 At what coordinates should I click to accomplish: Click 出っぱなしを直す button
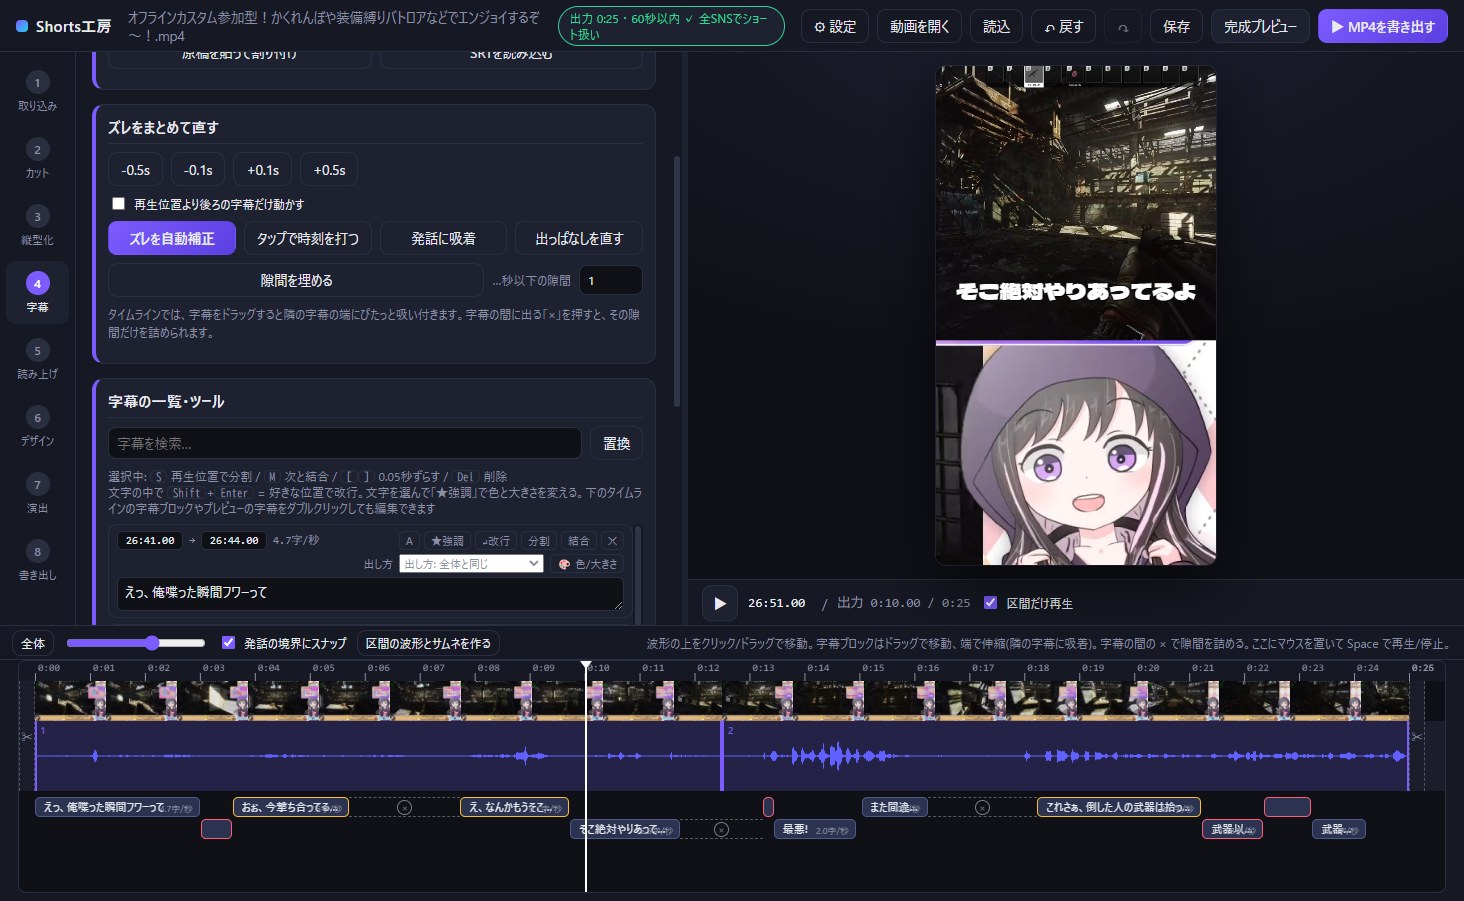[579, 238]
